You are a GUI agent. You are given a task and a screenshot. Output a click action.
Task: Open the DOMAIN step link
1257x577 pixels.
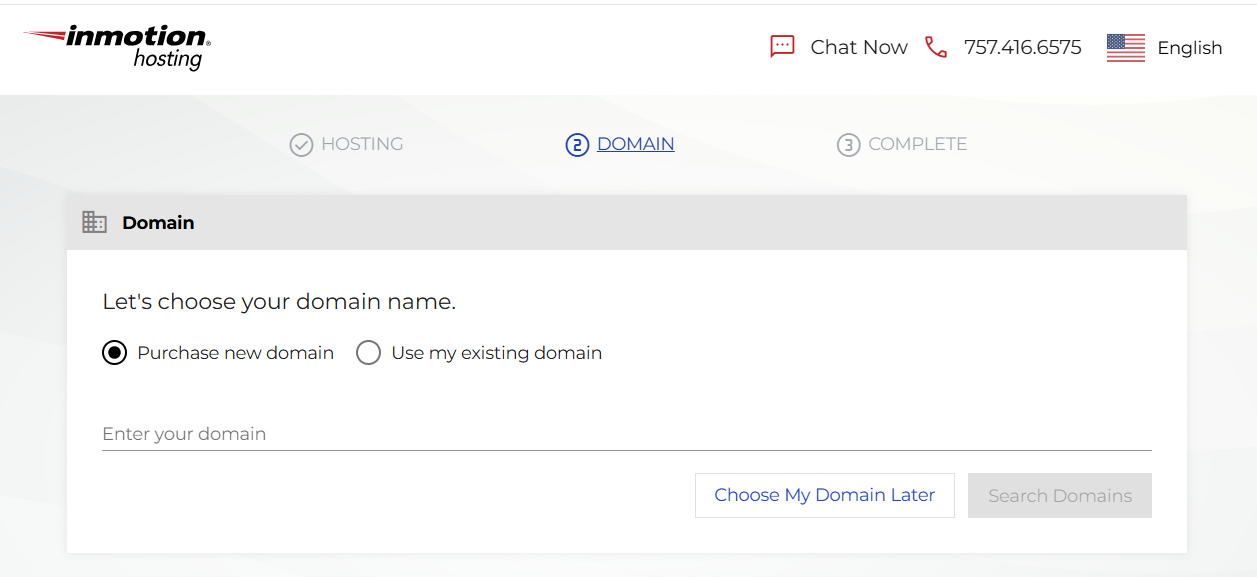[635, 144]
